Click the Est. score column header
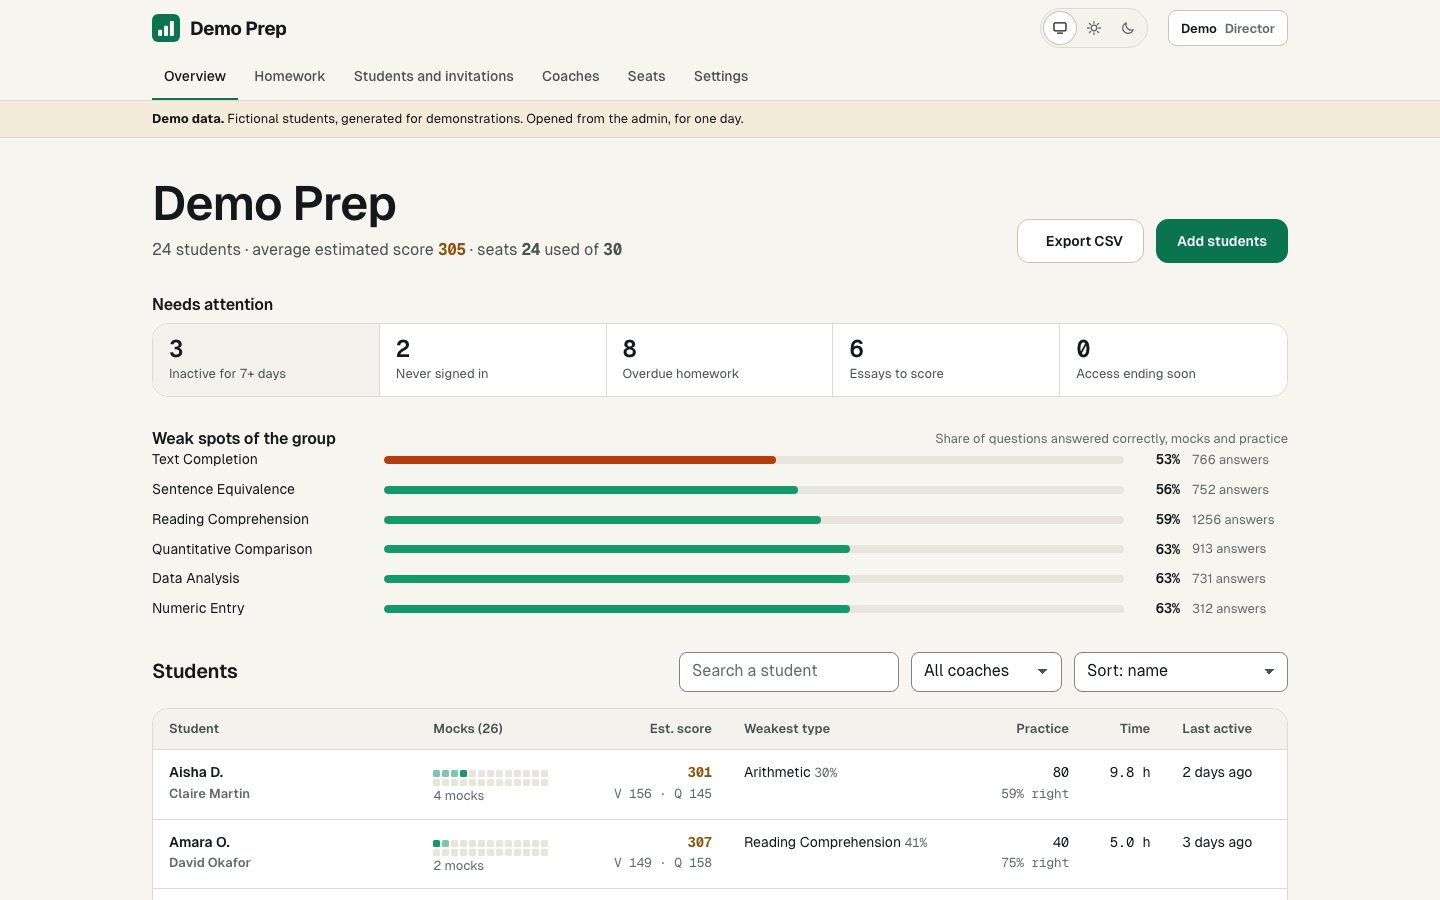Image resolution: width=1440 pixels, height=900 pixels. pos(681,729)
